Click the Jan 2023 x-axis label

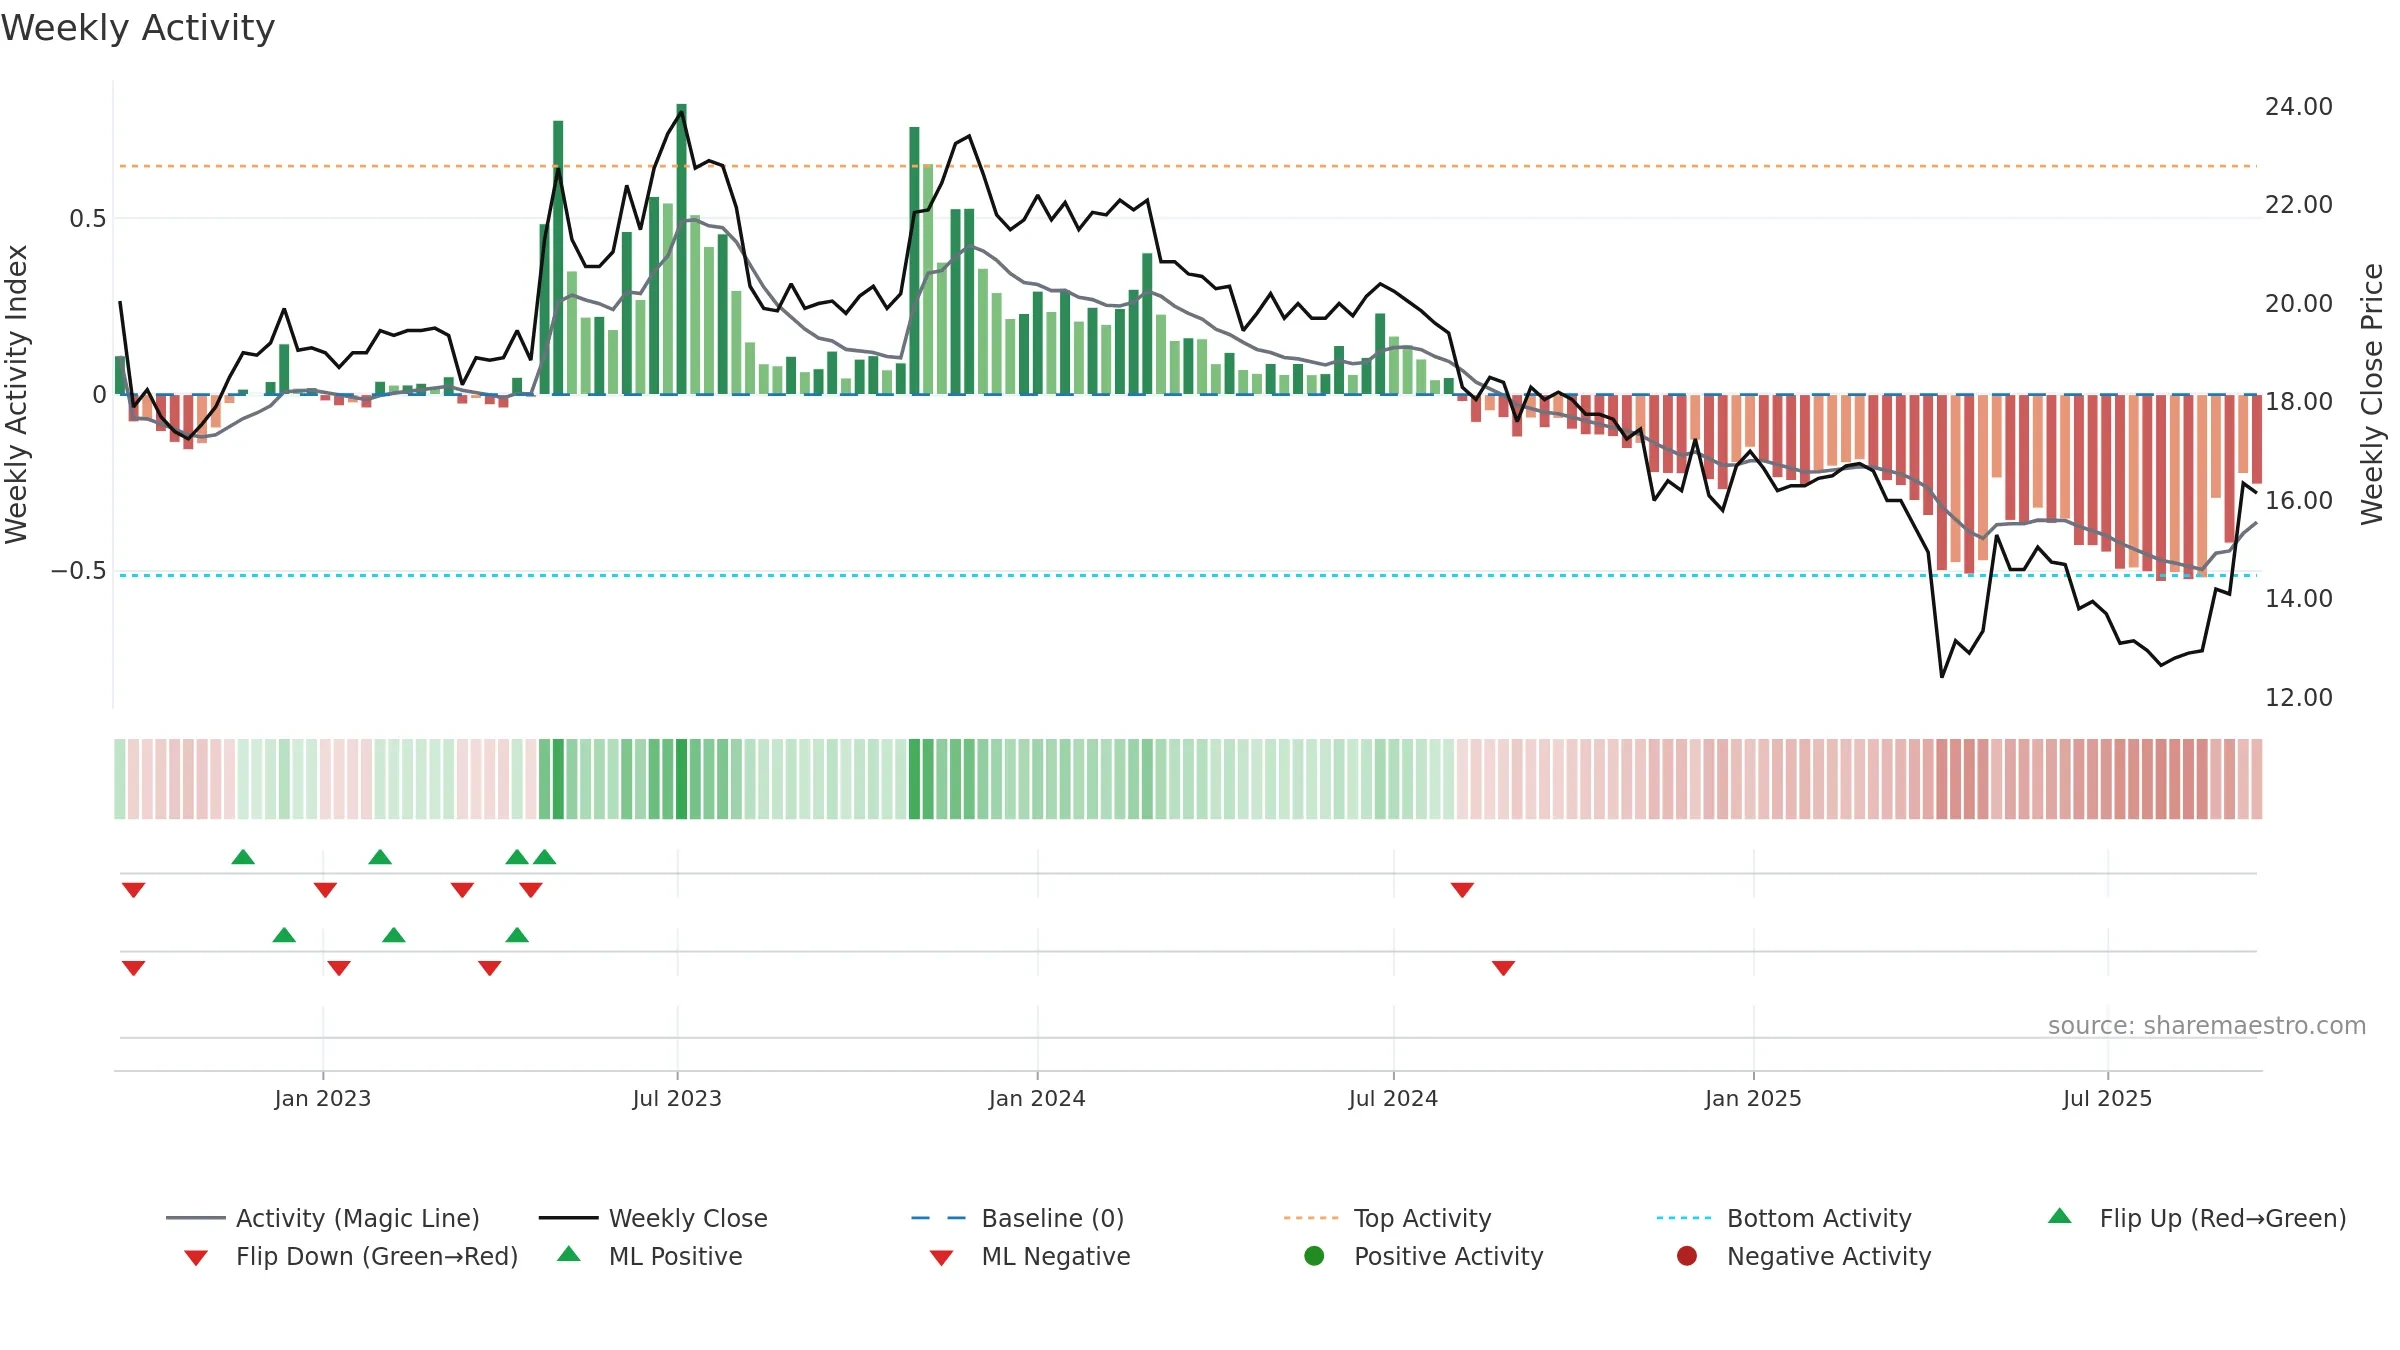[323, 1099]
